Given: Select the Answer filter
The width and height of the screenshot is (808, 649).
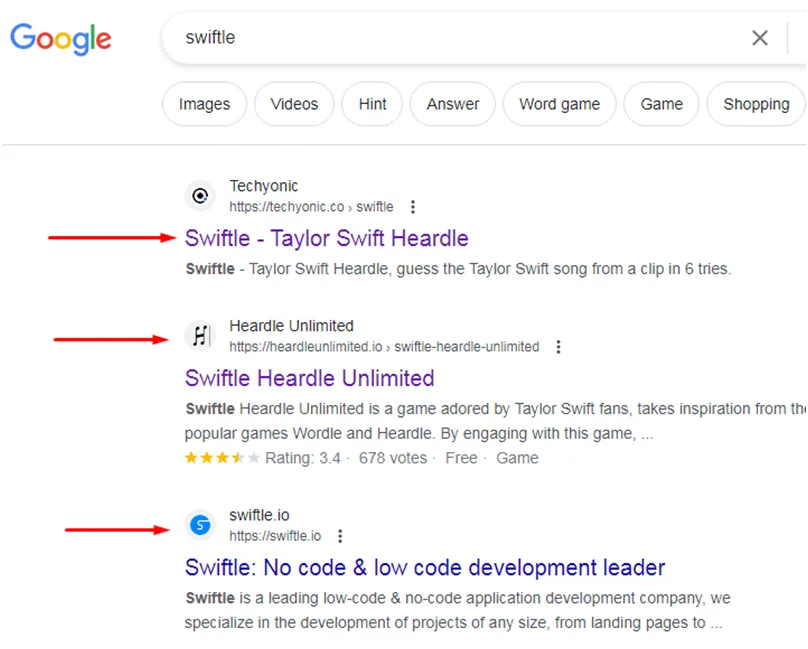Looking at the screenshot, I should point(452,104).
